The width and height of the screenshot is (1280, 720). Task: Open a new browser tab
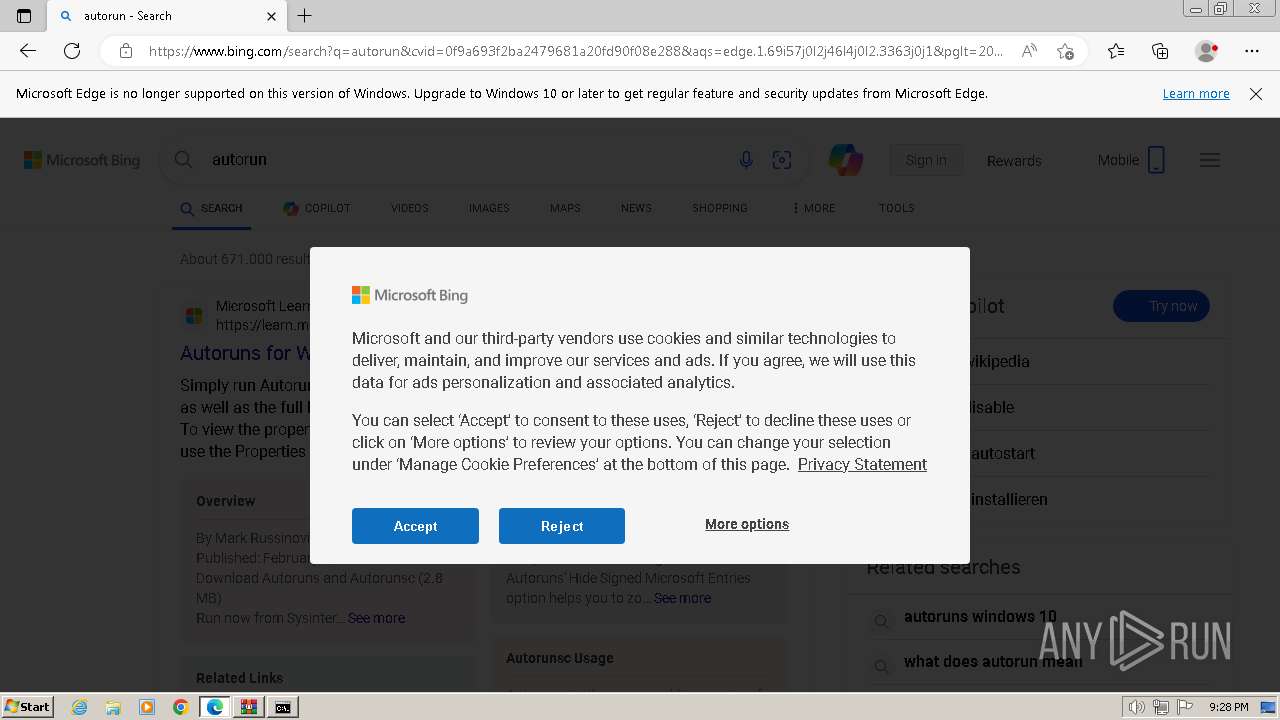305,16
